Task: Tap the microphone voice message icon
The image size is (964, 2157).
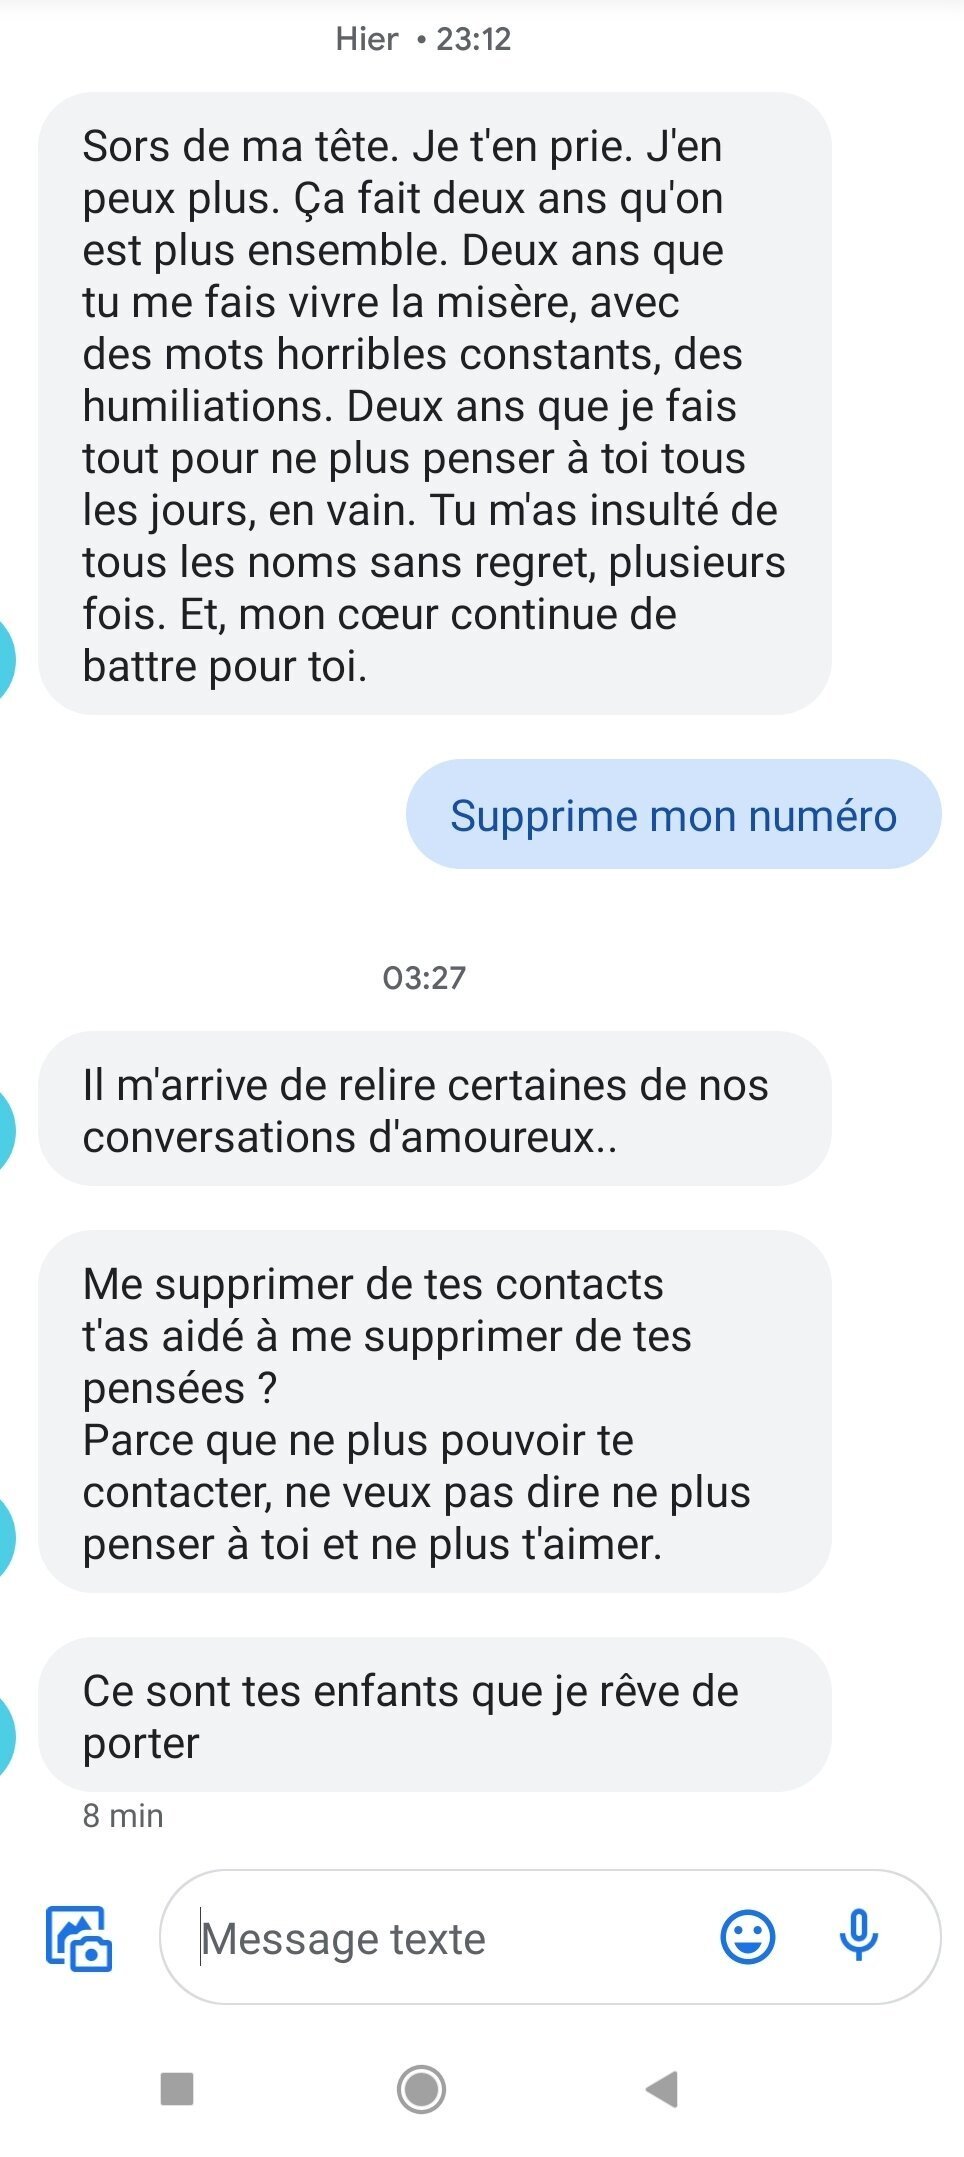Action: point(858,1937)
